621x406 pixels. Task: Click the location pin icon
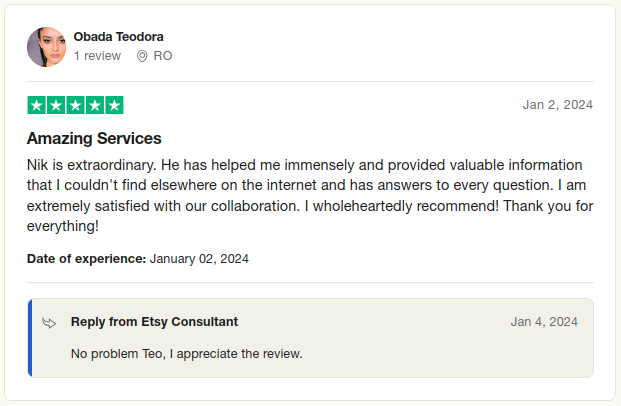(142, 56)
